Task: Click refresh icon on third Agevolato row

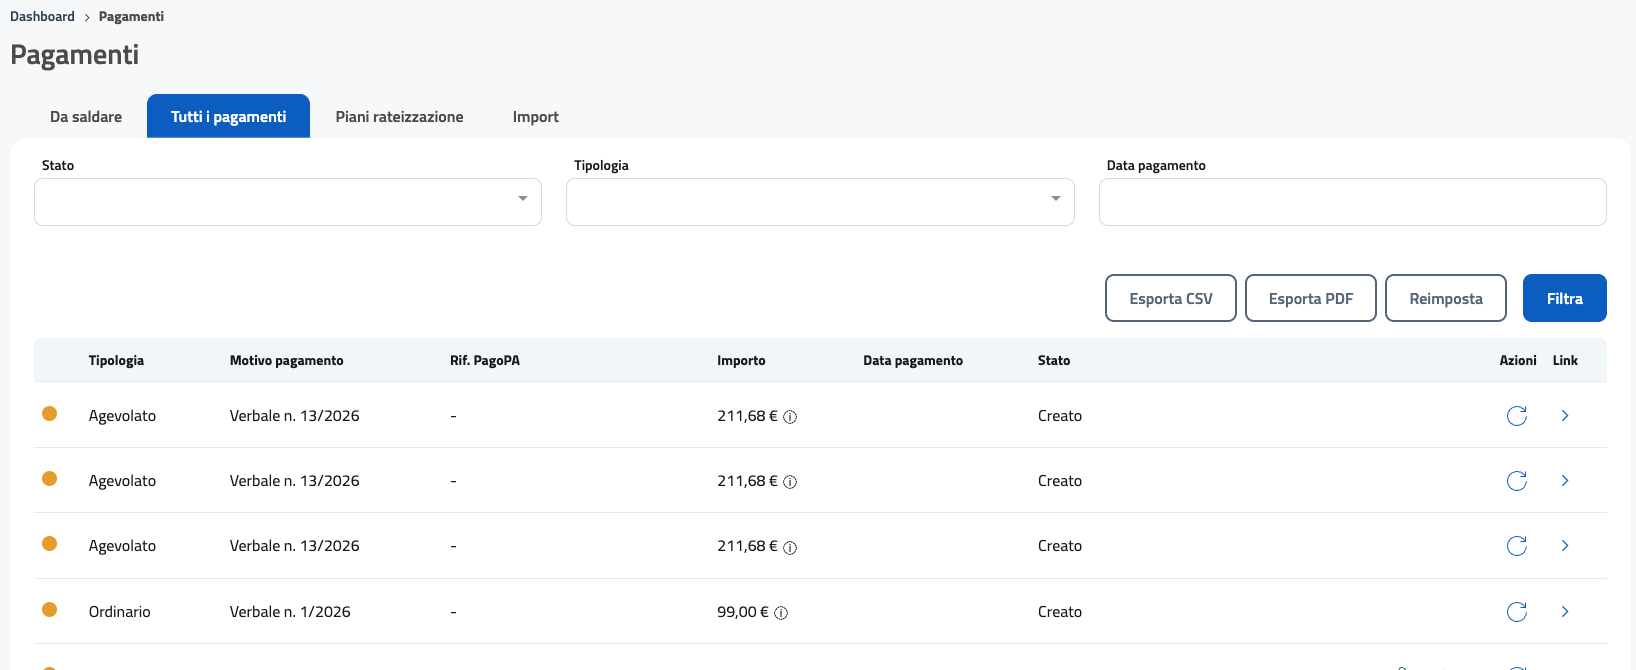Action: (x=1516, y=546)
